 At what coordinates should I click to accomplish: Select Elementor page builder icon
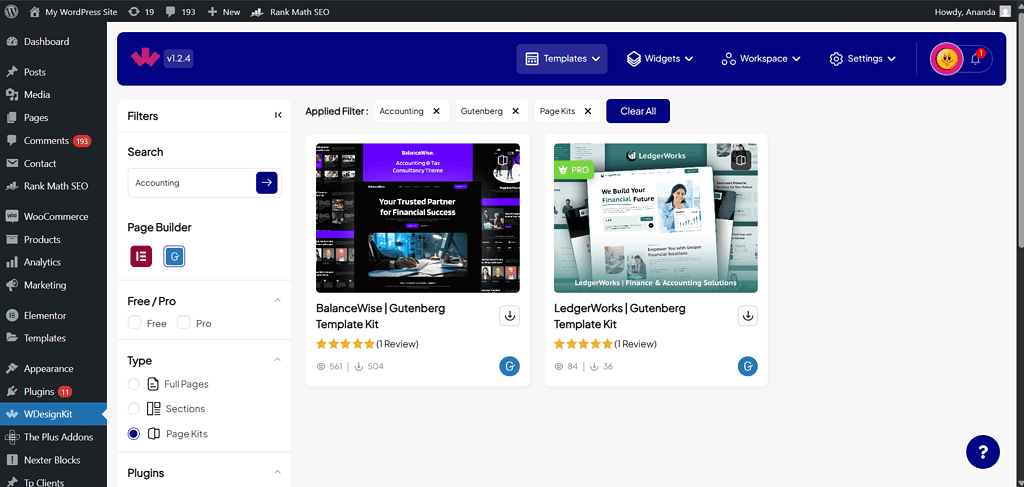pos(141,256)
